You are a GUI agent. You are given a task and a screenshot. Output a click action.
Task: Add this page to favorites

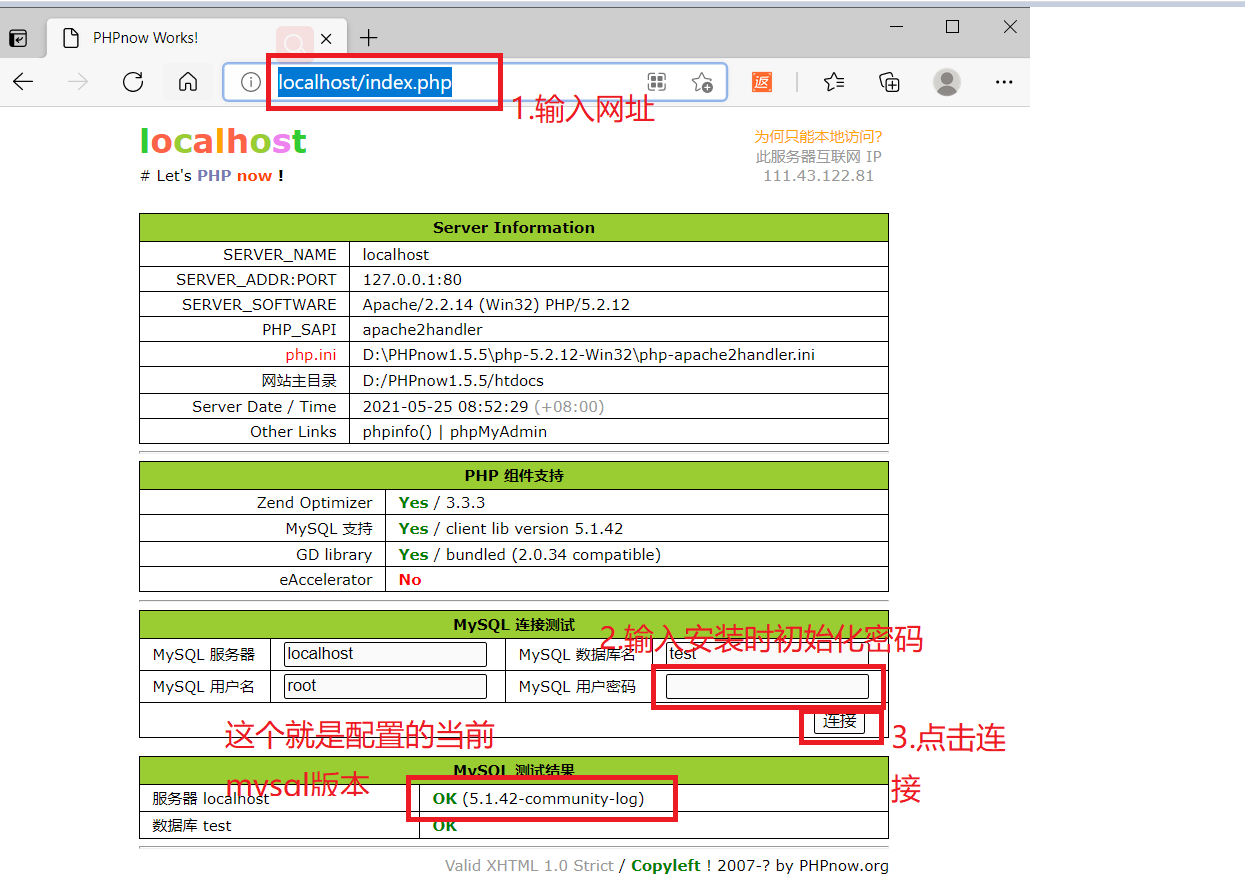coord(702,83)
